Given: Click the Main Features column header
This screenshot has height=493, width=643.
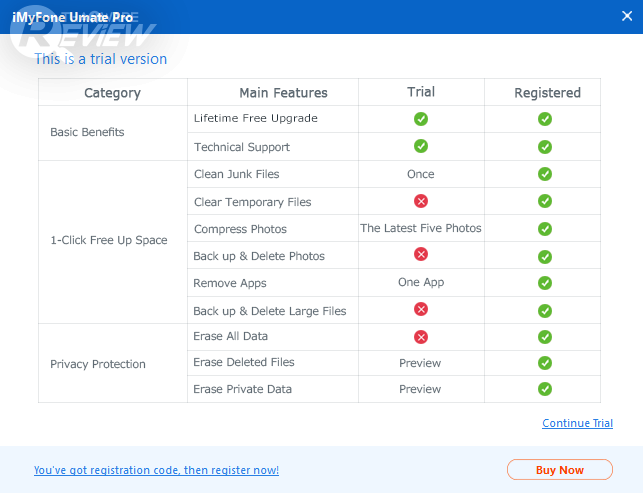Looking at the screenshot, I should (x=283, y=93).
